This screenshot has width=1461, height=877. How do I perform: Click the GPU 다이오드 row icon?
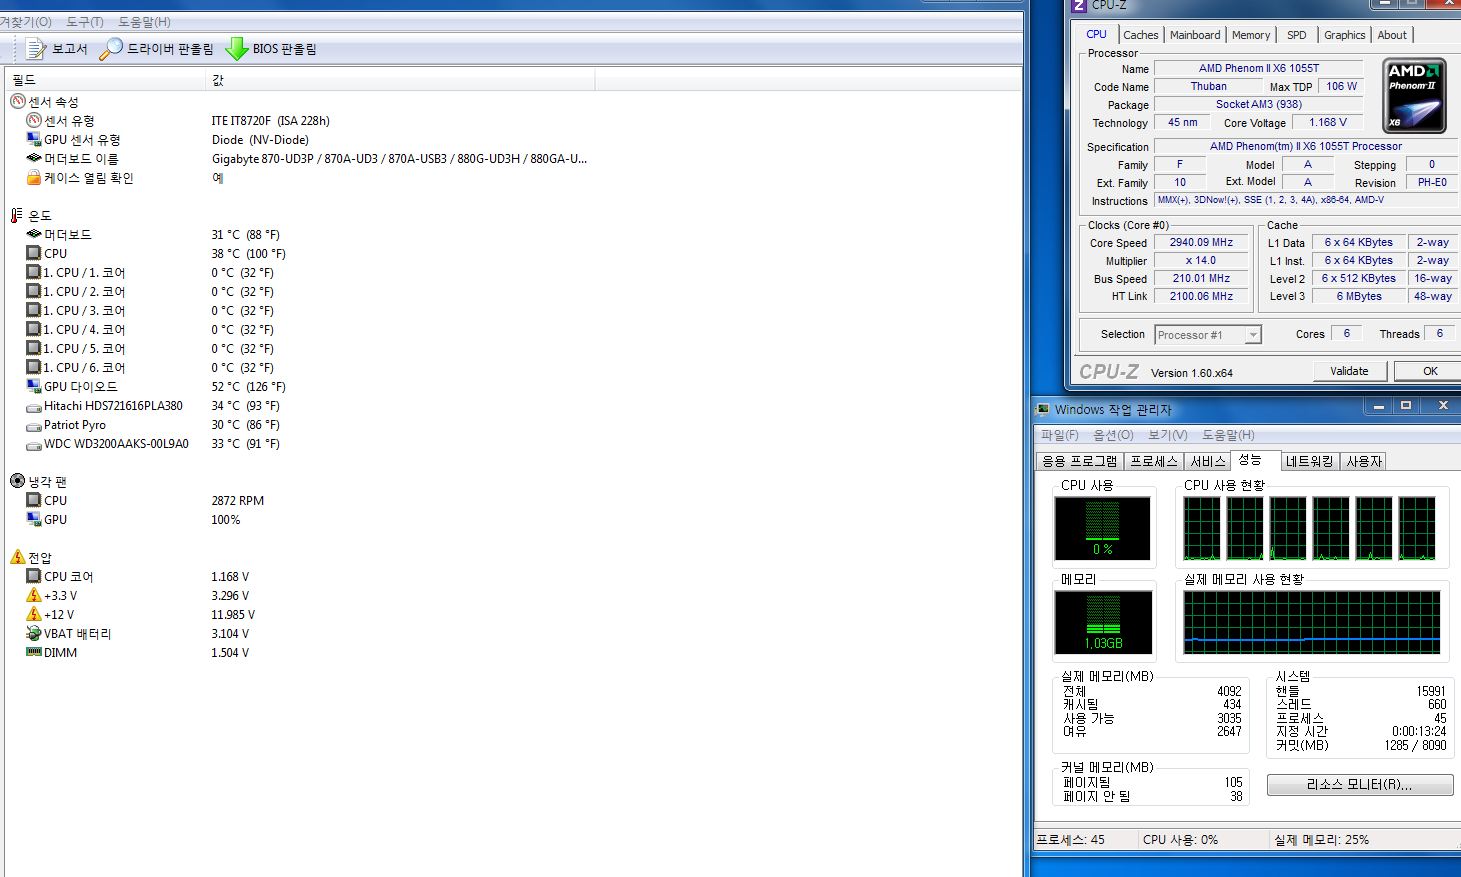(x=34, y=387)
